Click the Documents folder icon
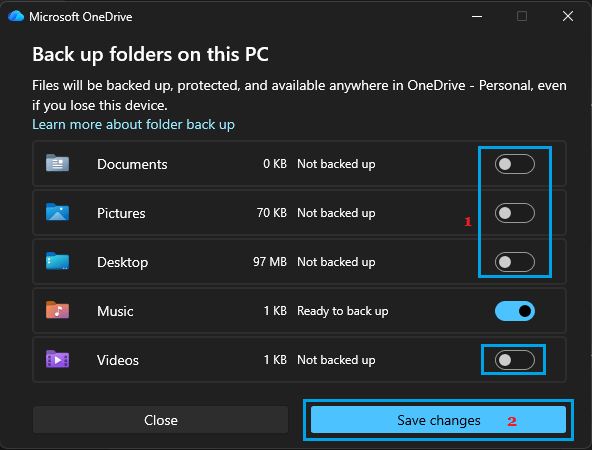This screenshot has height=450, width=592. [x=57, y=163]
